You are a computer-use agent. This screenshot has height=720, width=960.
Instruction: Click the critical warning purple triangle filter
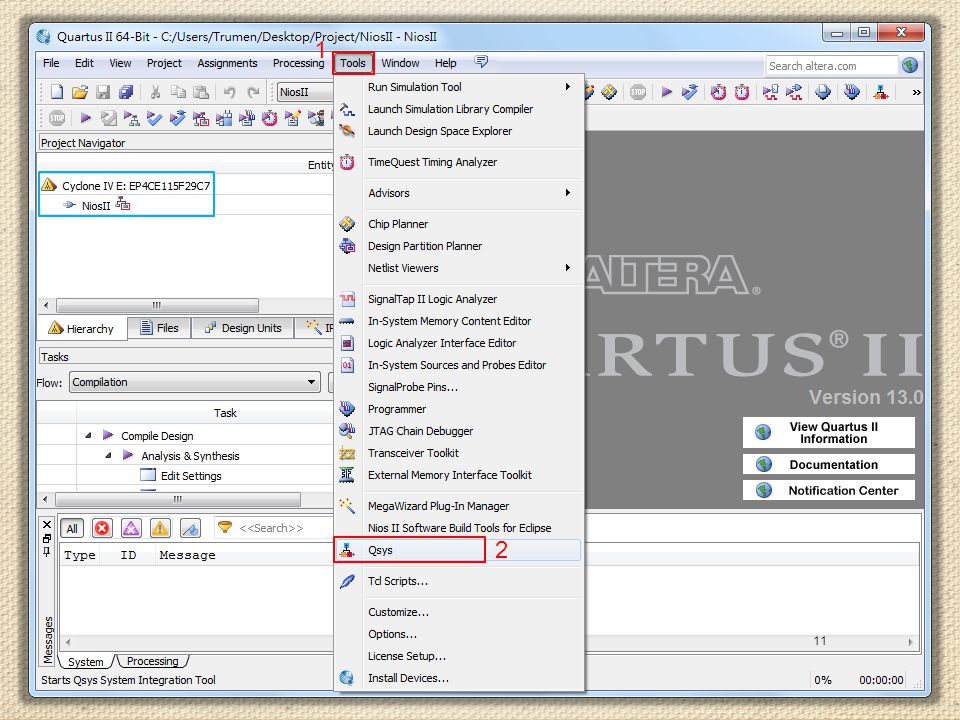point(131,528)
